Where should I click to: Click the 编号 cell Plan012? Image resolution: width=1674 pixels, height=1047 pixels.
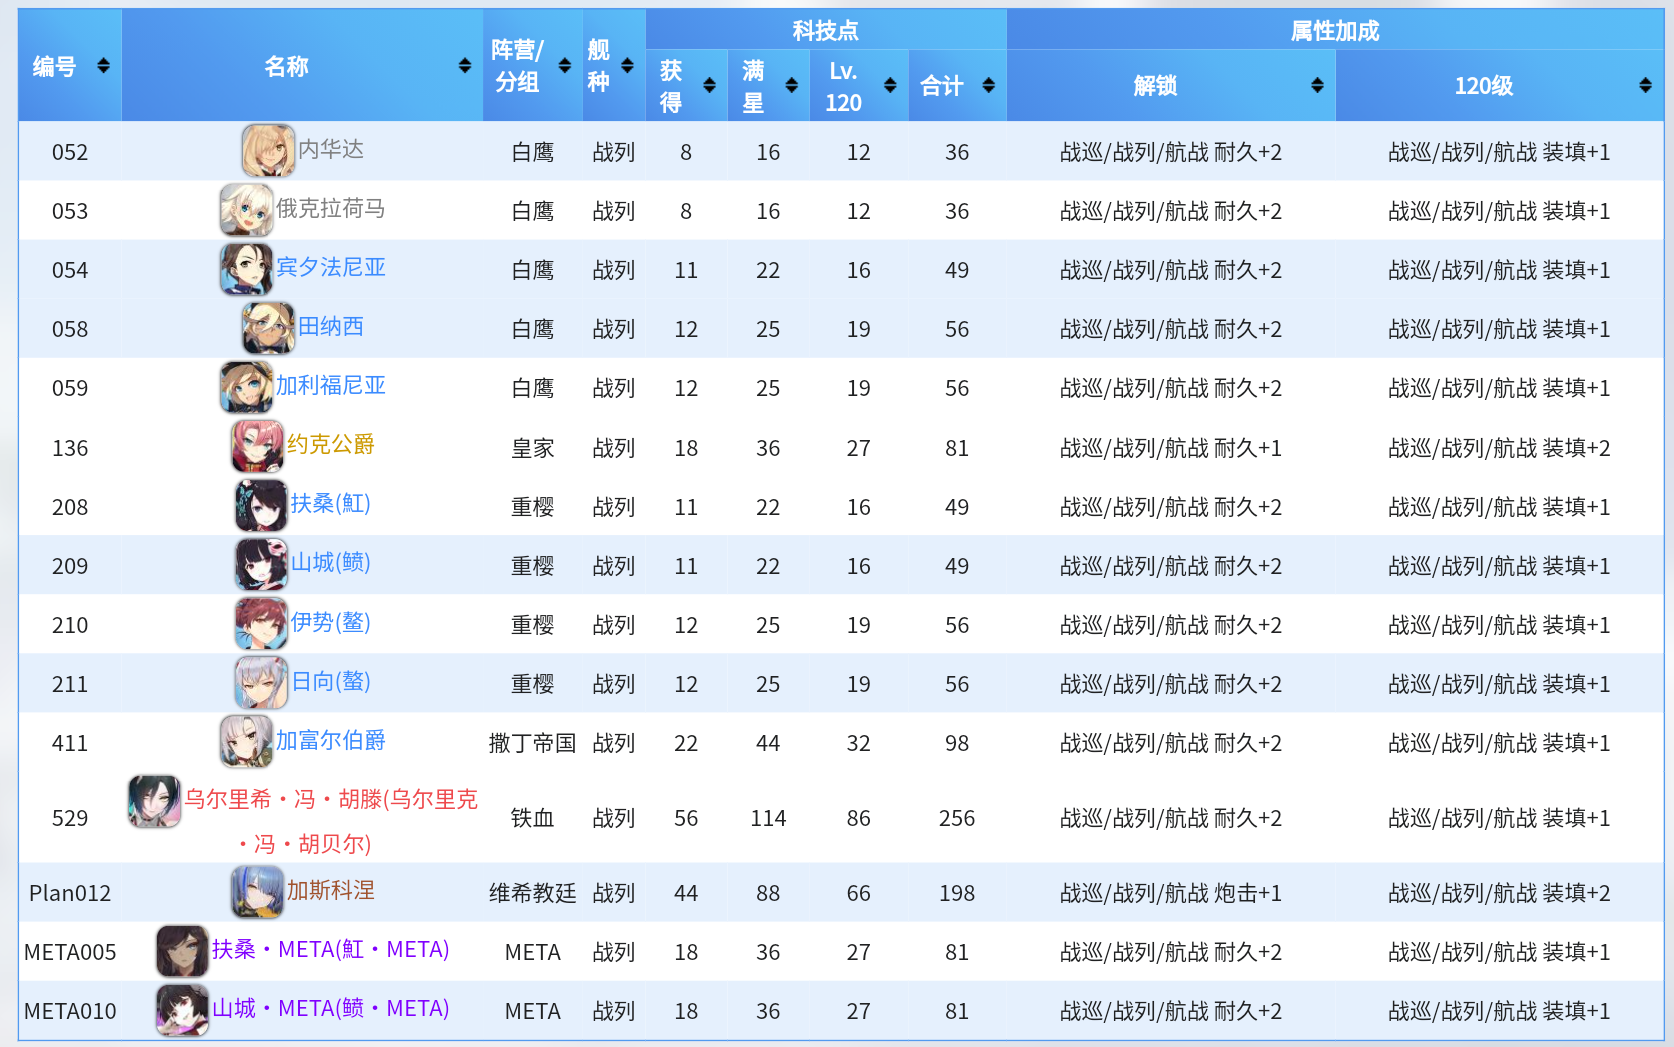click(x=70, y=893)
